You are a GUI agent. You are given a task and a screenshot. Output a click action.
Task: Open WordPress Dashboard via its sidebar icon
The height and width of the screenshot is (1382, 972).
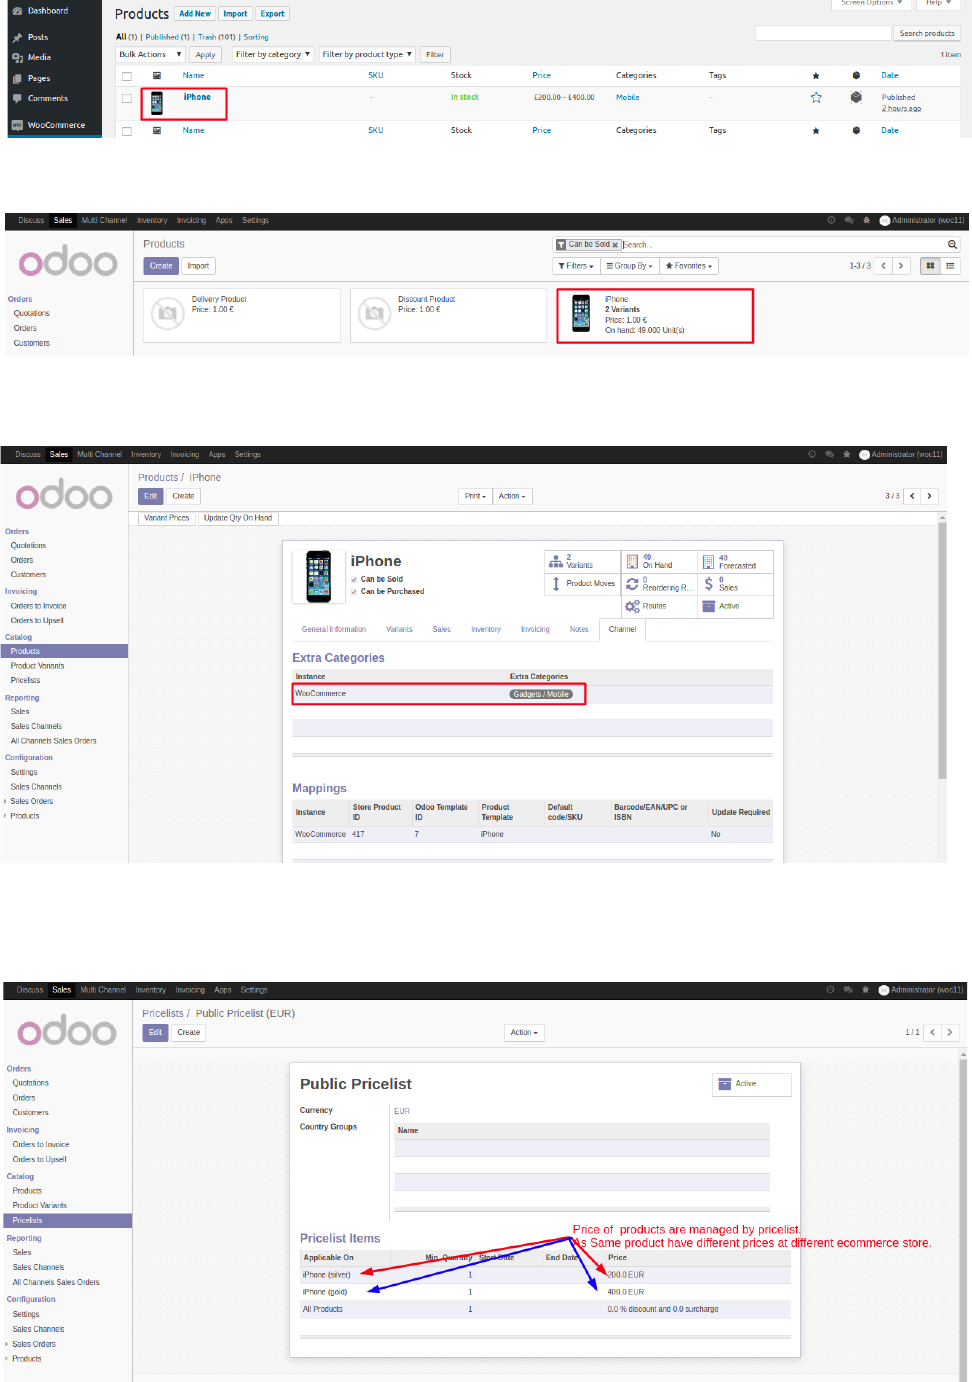pos(17,10)
